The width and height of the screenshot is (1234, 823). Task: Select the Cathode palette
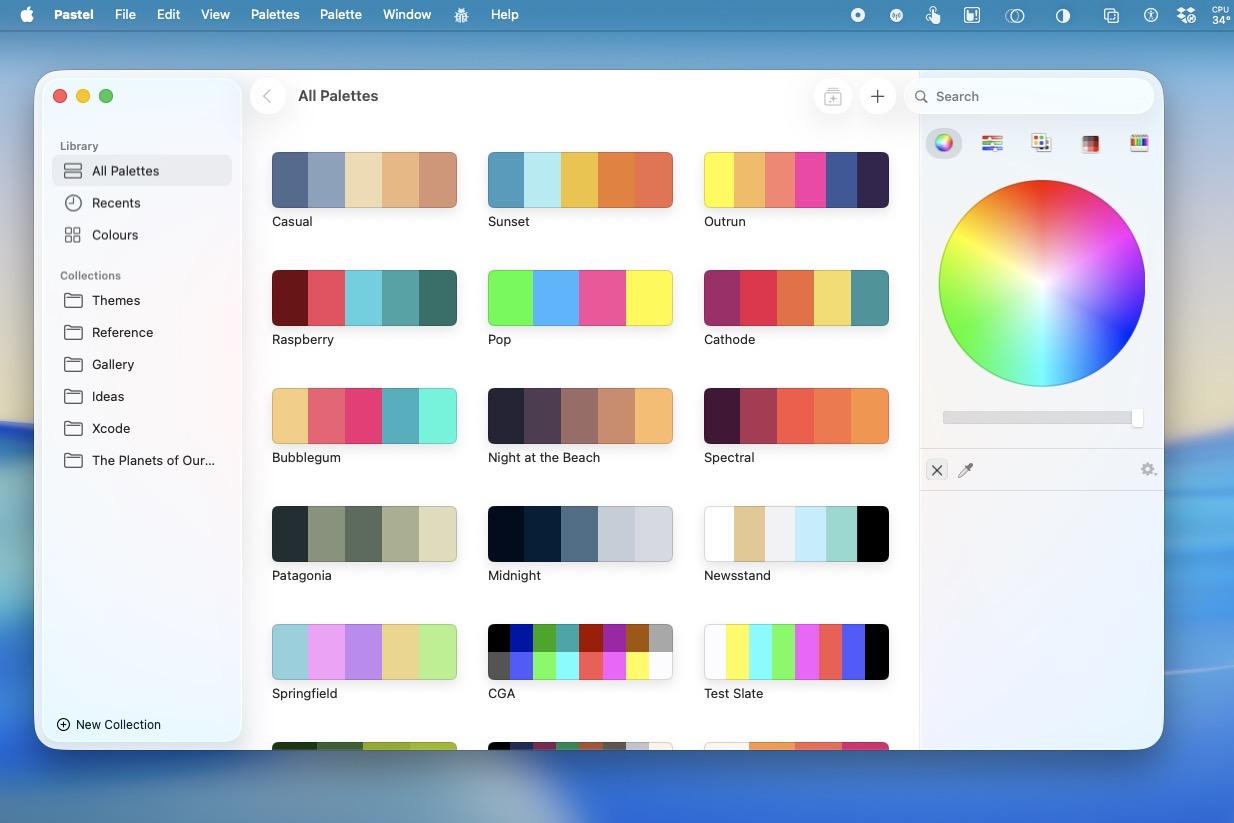pos(796,298)
